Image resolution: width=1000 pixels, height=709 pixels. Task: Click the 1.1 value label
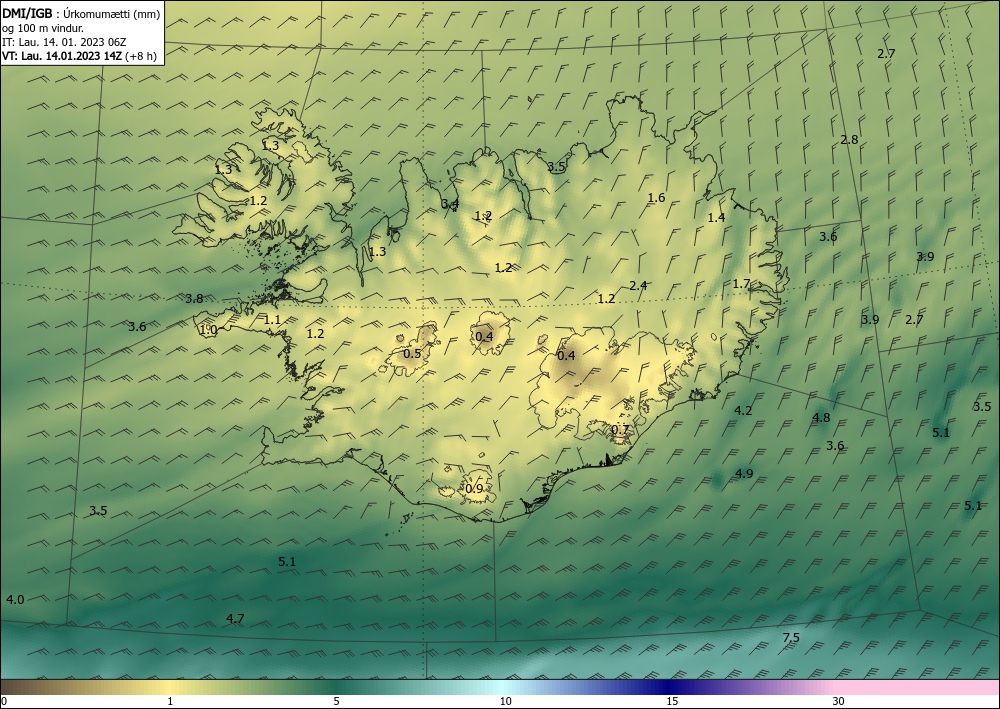272,319
